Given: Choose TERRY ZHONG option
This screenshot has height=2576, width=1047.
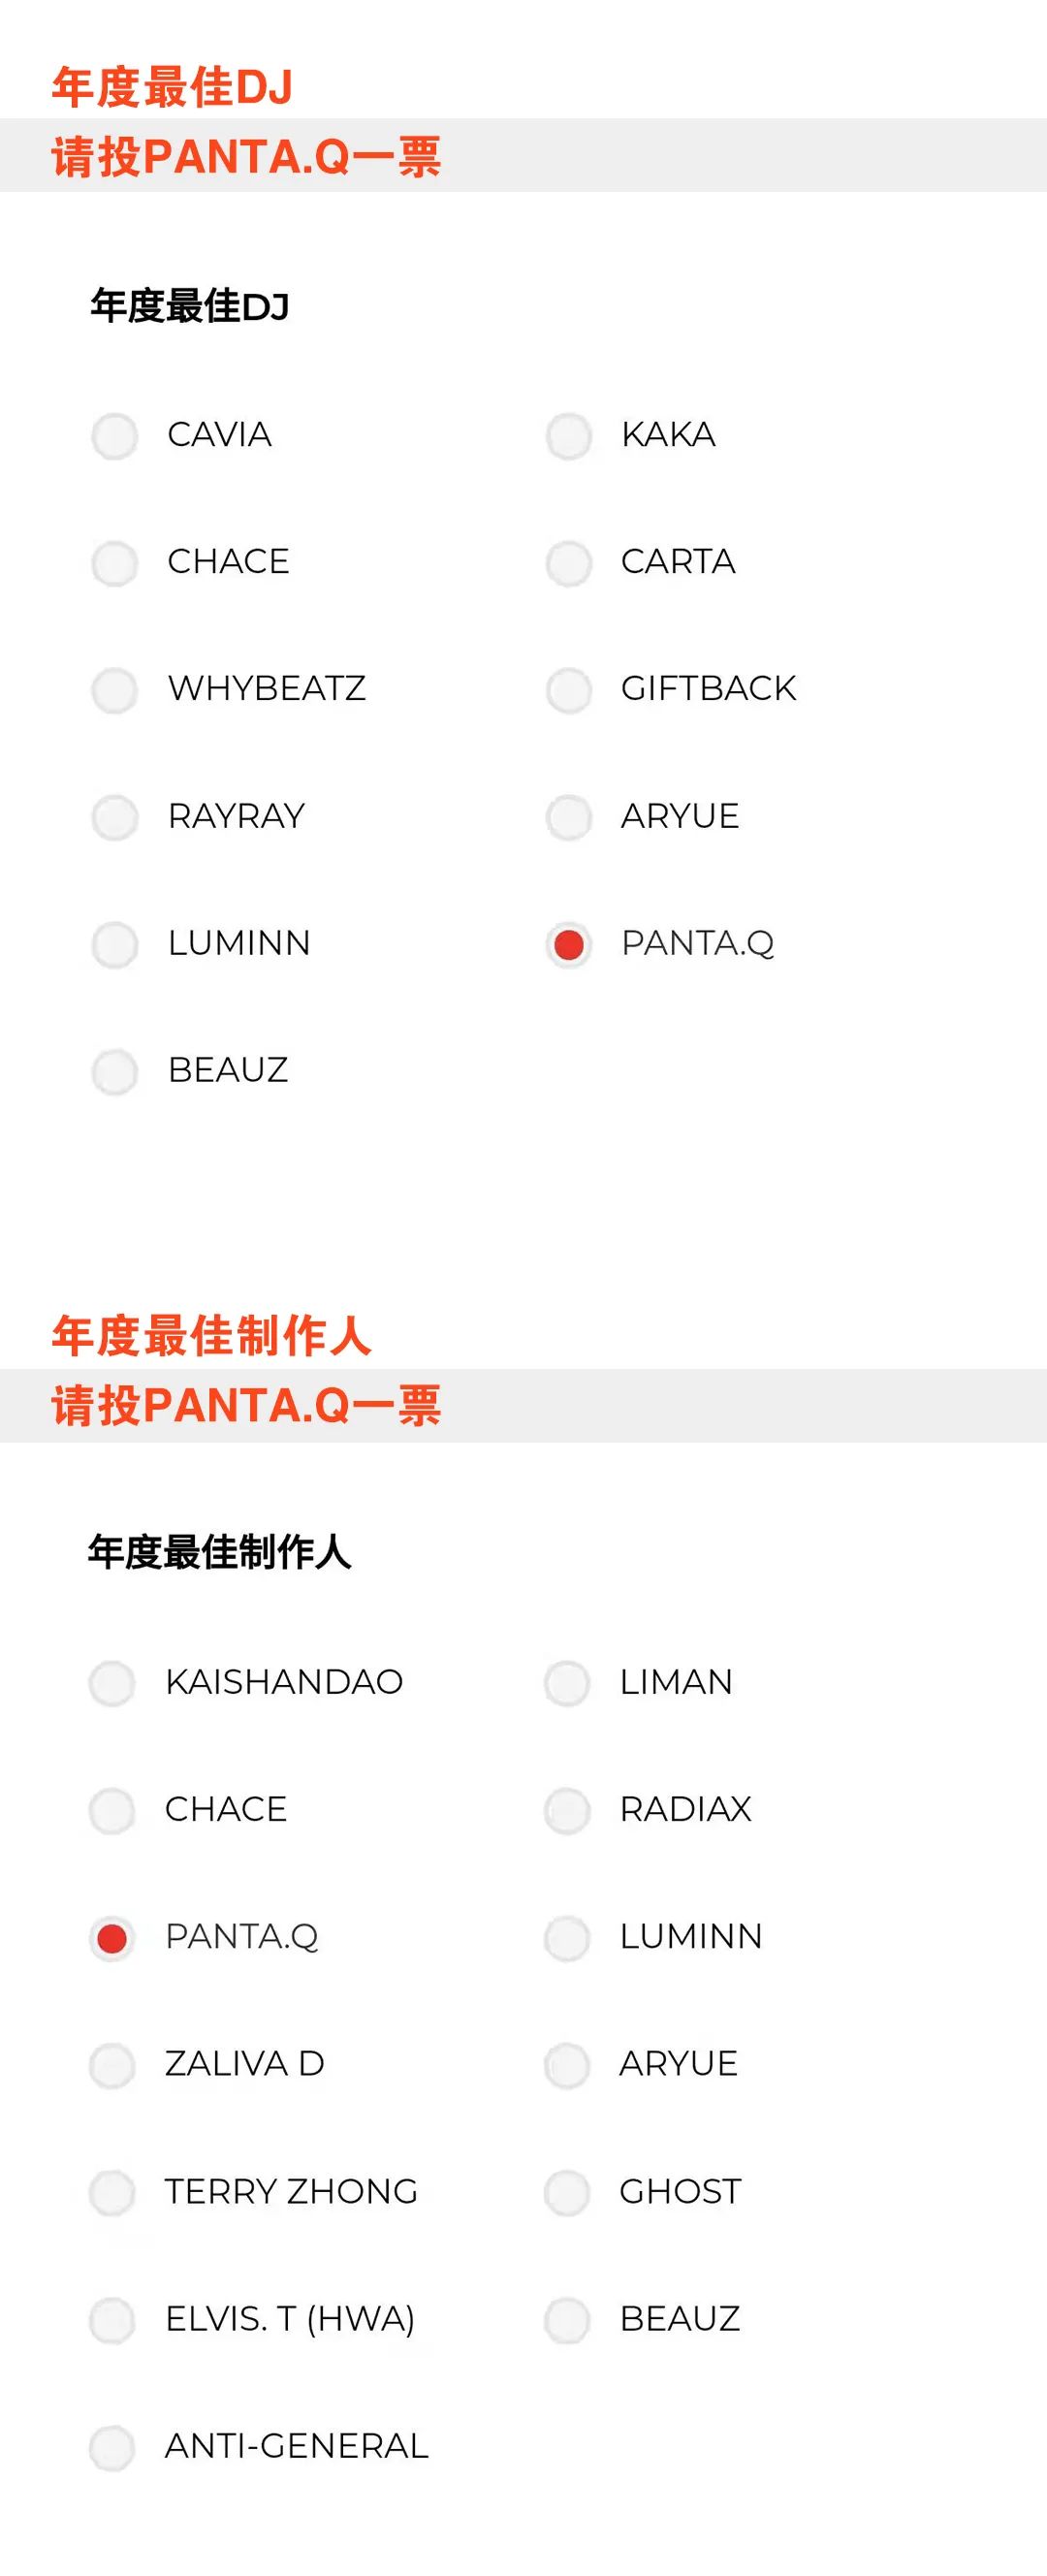Looking at the screenshot, I should point(112,2193).
